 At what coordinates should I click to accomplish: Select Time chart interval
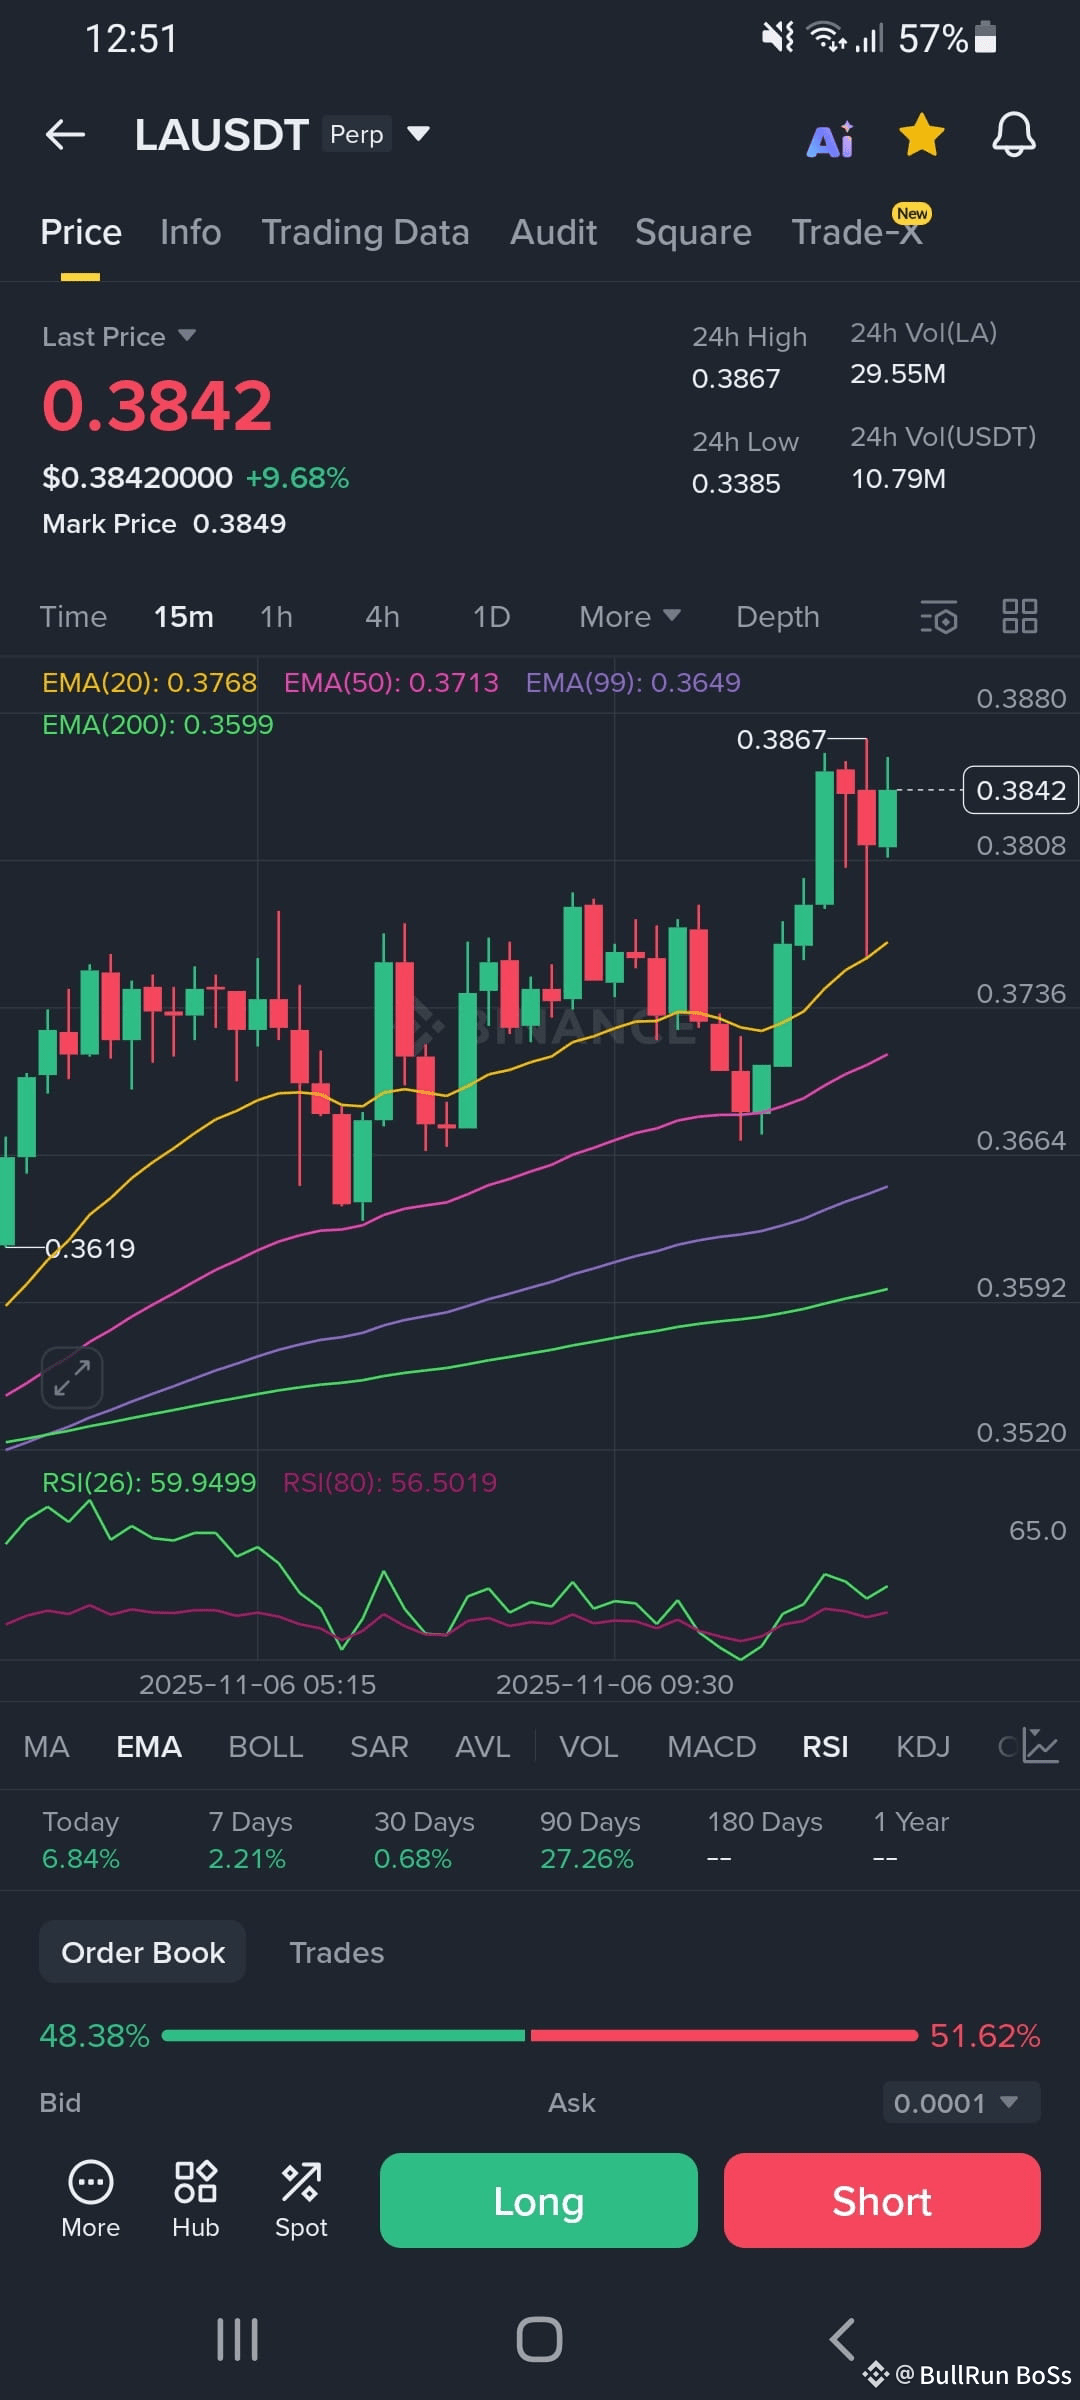73,617
